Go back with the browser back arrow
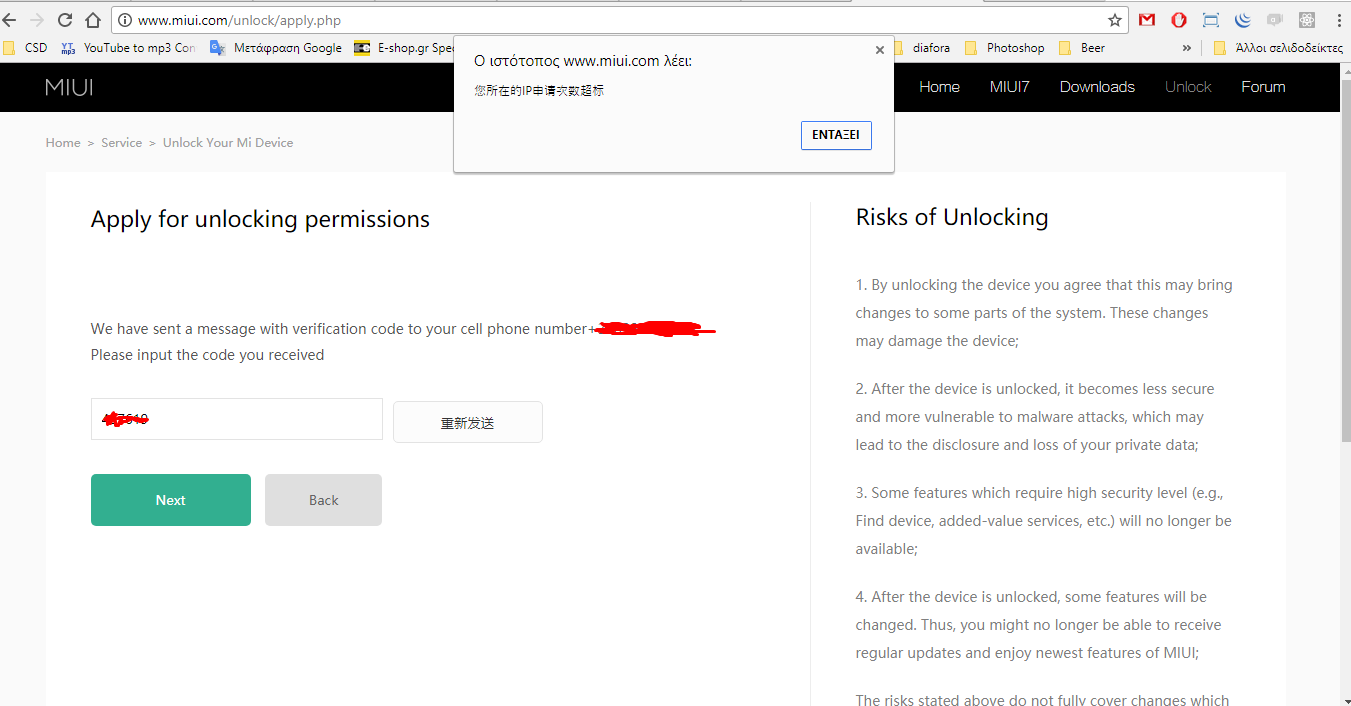Viewport: 1351px width, 706px height. [x=9, y=20]
